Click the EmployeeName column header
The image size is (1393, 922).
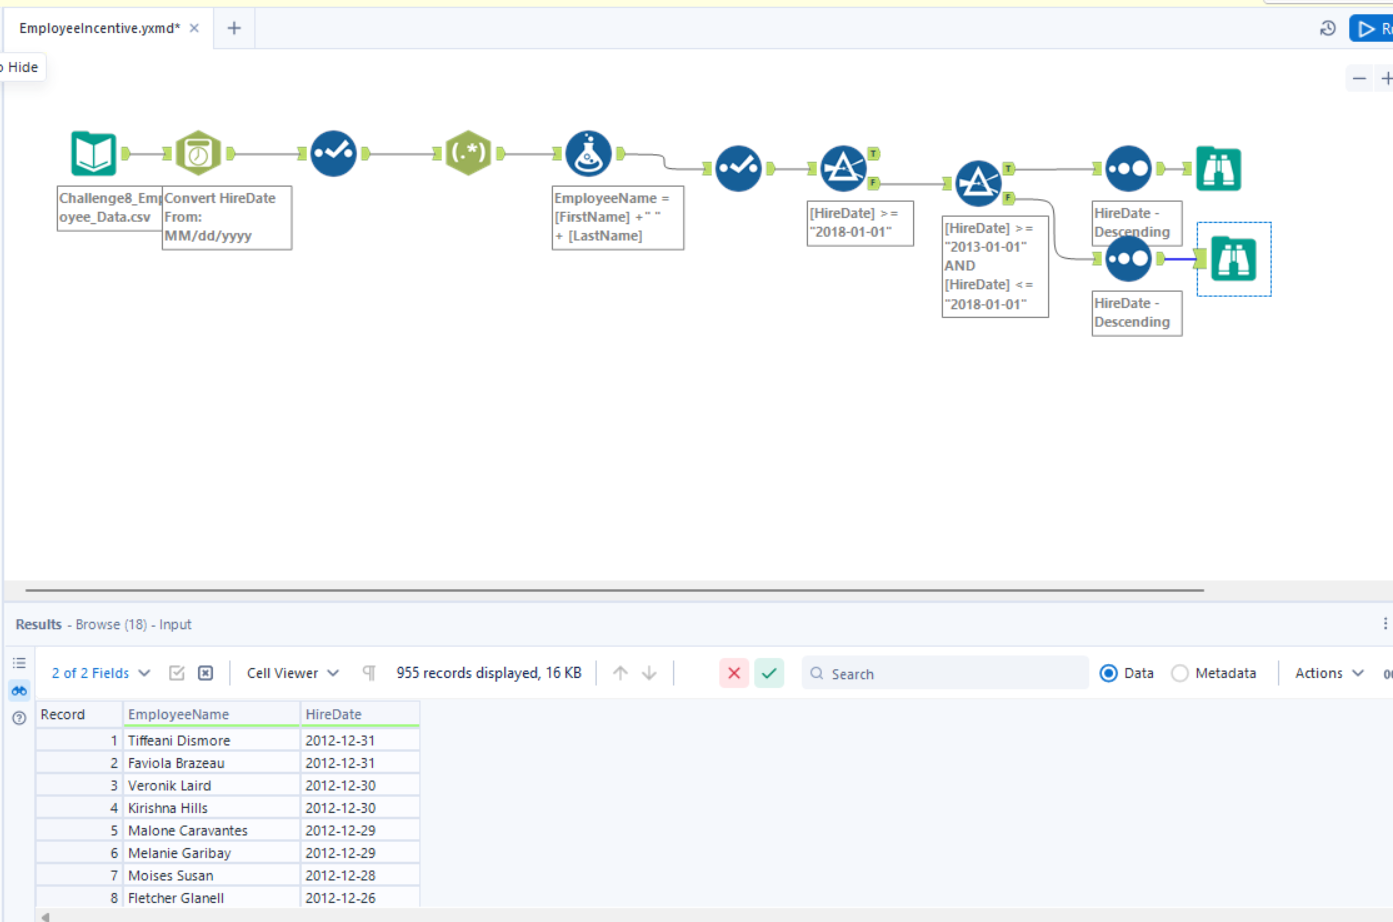click(x=211, y=714)
